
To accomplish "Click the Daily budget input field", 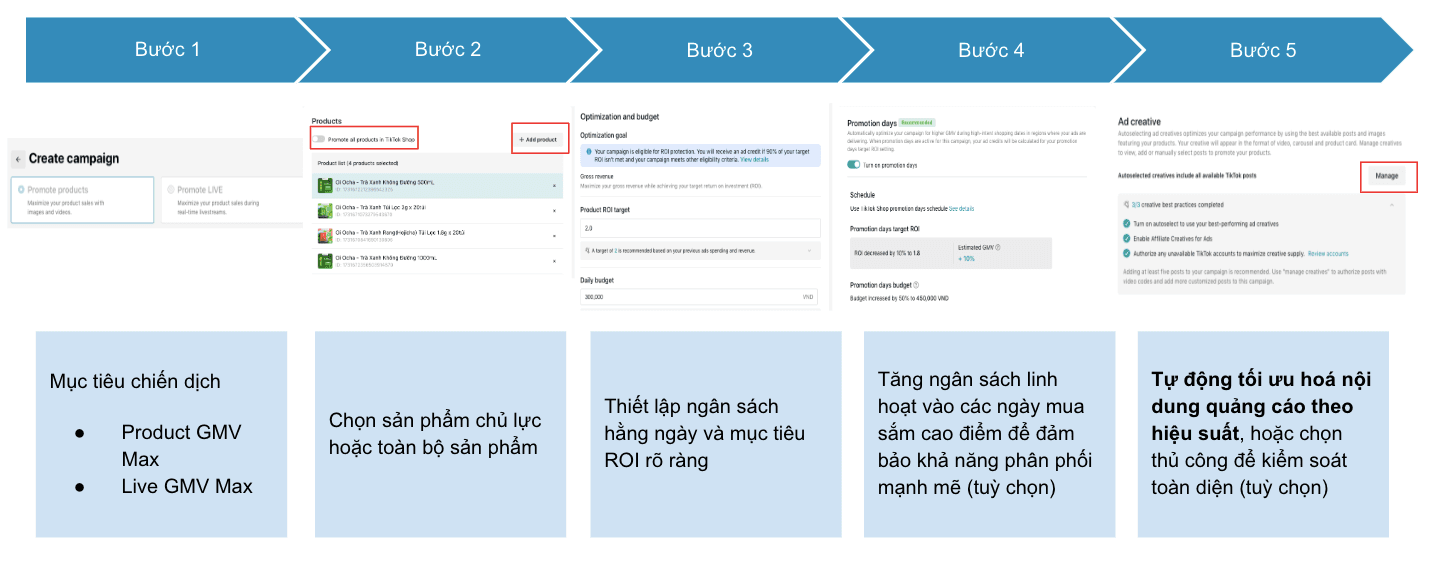I will point(690,297).
